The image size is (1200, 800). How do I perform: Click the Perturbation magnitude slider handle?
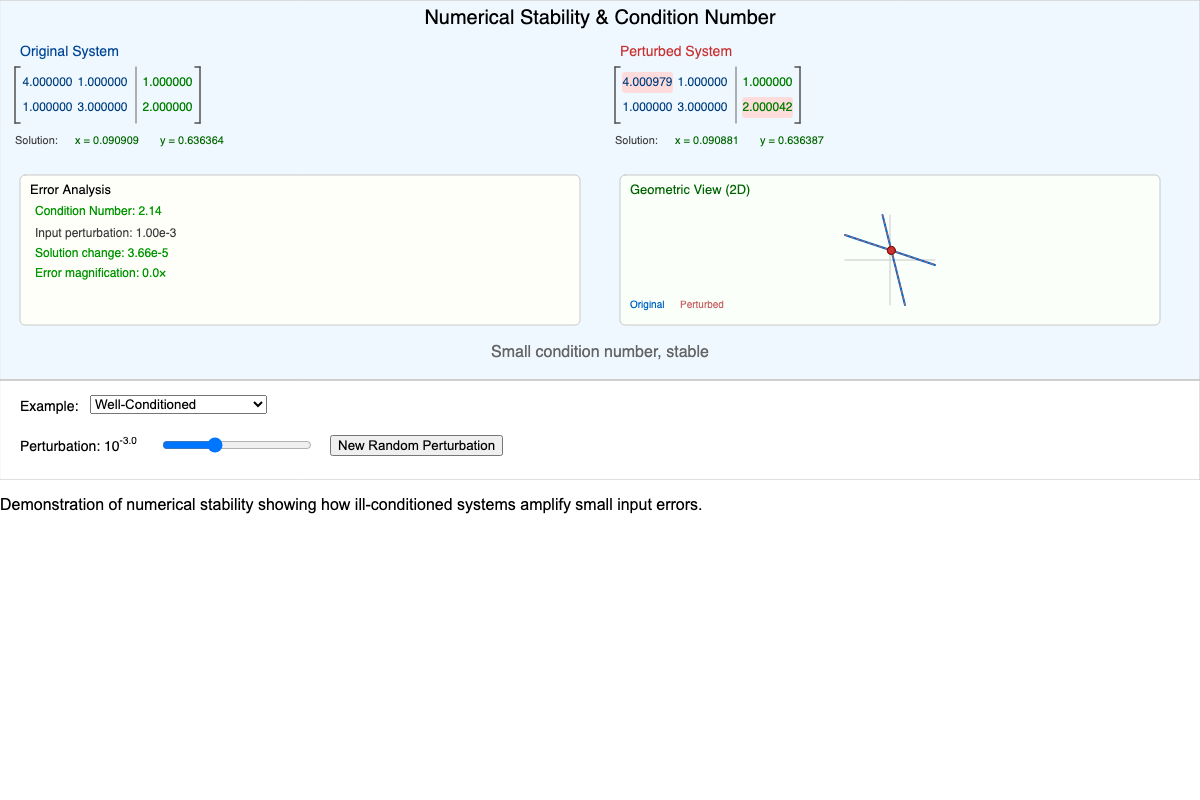point(215,445)
